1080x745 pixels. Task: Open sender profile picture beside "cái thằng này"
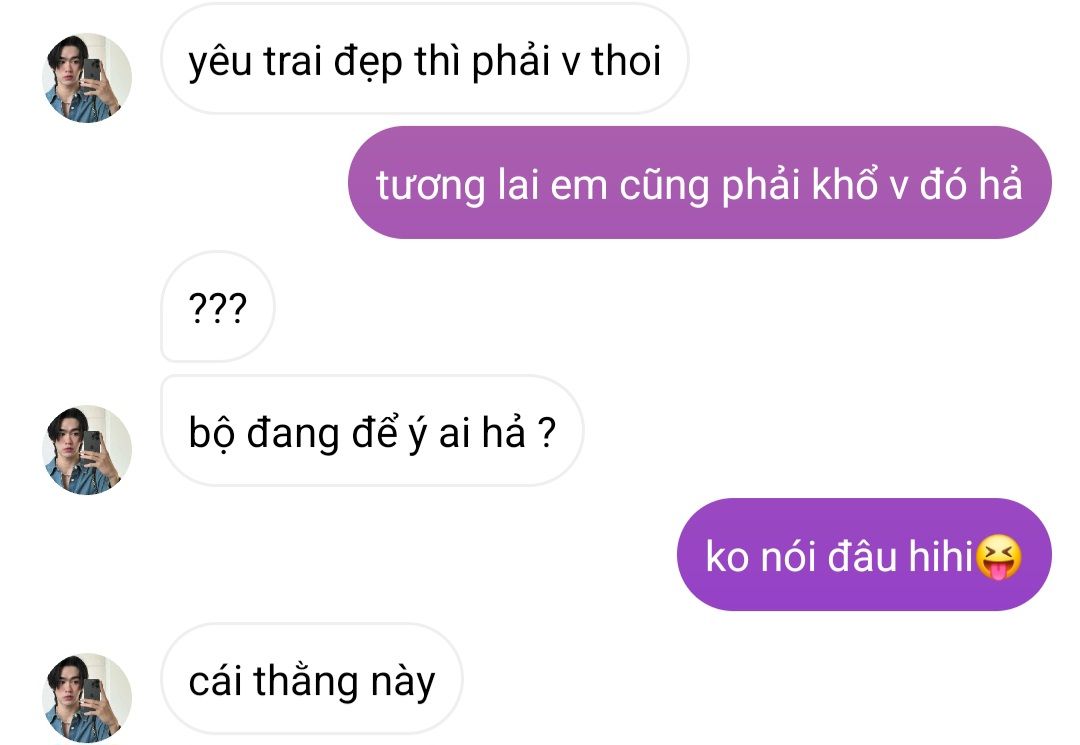(x=87, y=697)
